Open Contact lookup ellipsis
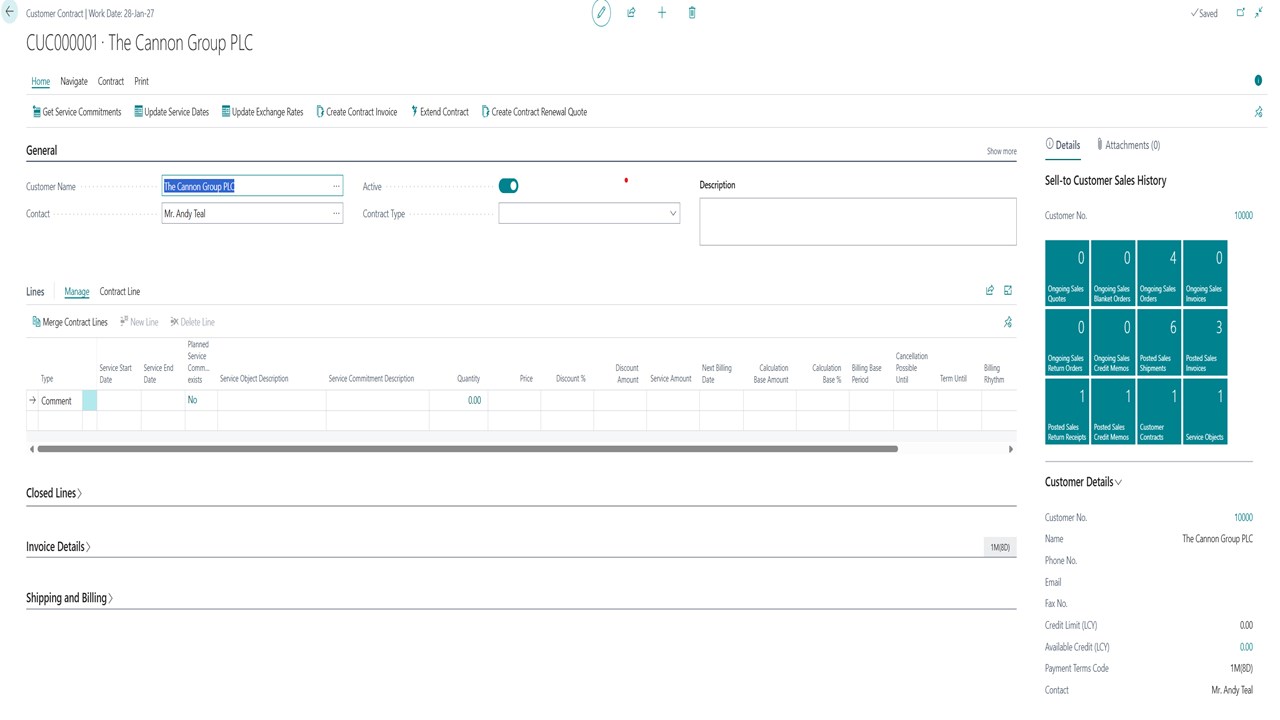Screen dimensions: 1280x720 pos(337,213)
